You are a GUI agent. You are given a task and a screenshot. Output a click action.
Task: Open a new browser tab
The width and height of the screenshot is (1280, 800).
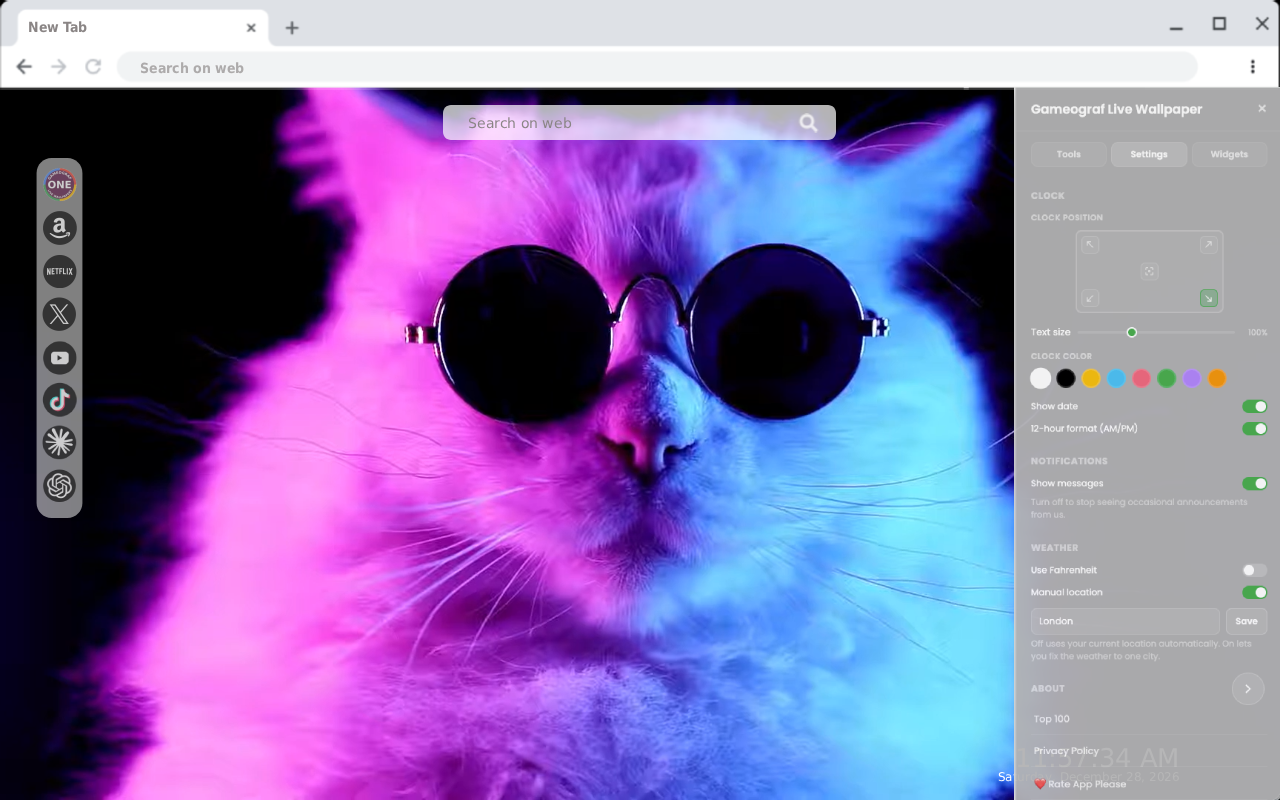click(292, 28)
